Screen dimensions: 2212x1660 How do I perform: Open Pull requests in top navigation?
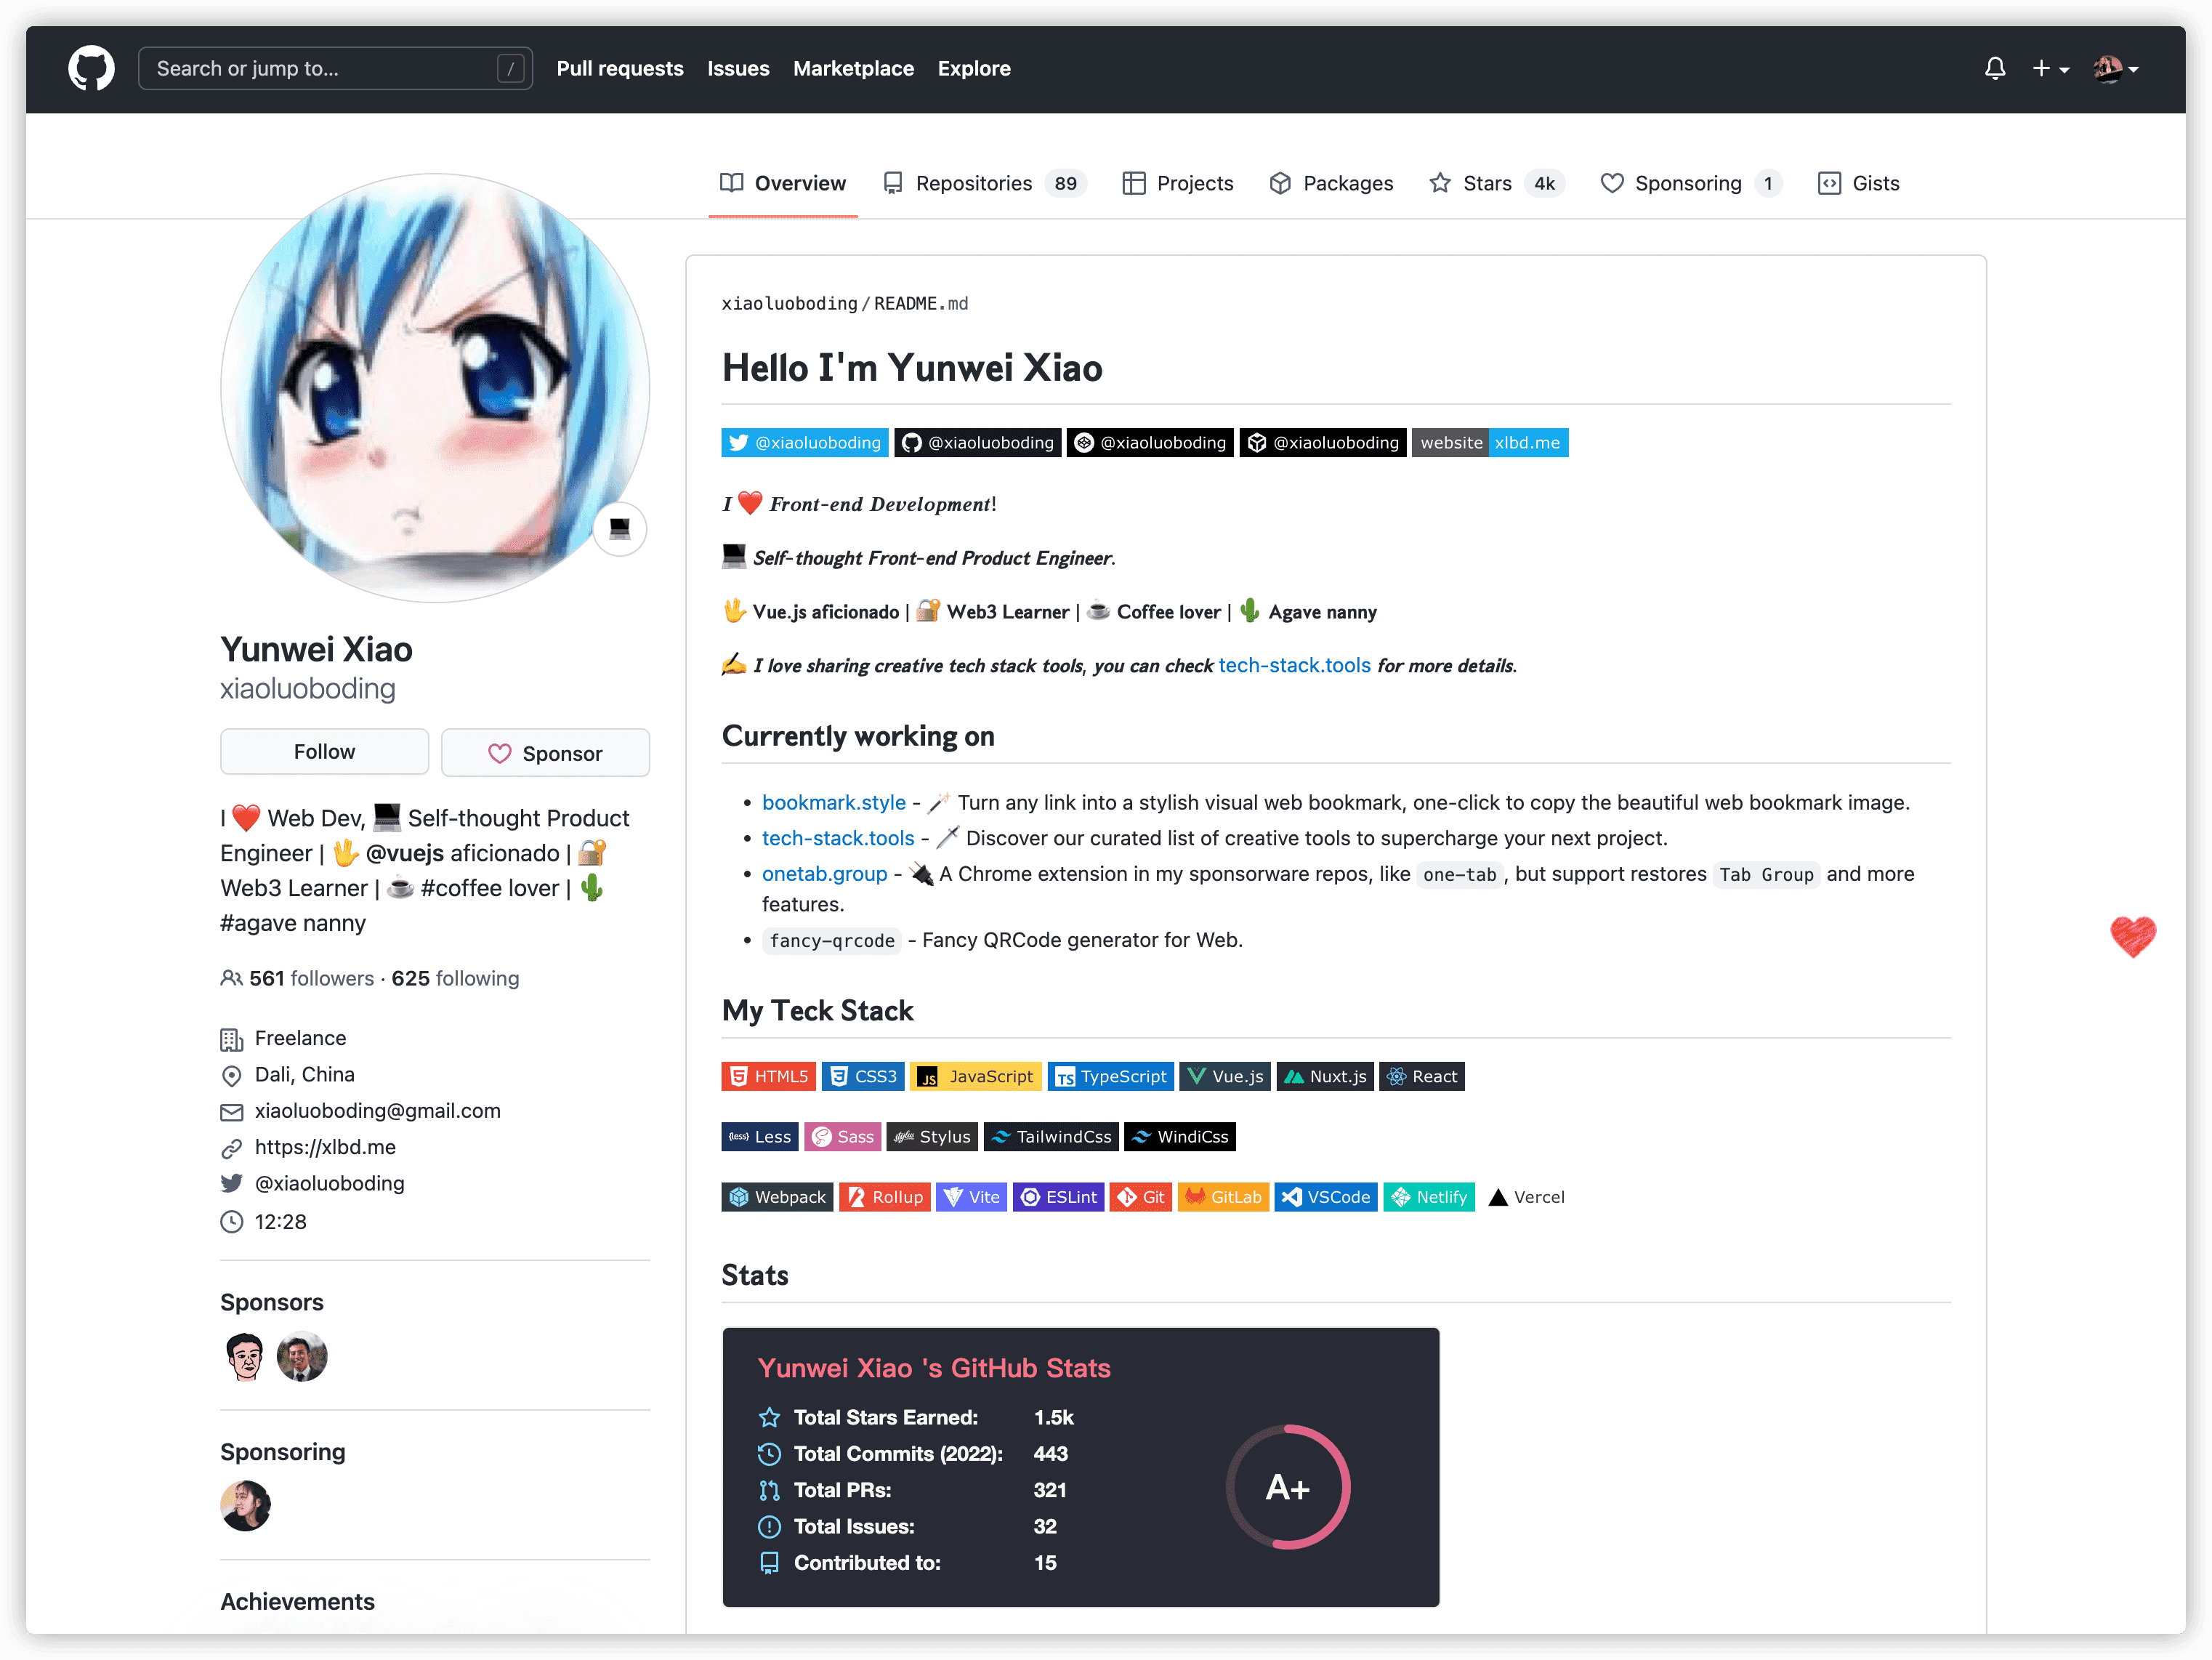(619, 69)
